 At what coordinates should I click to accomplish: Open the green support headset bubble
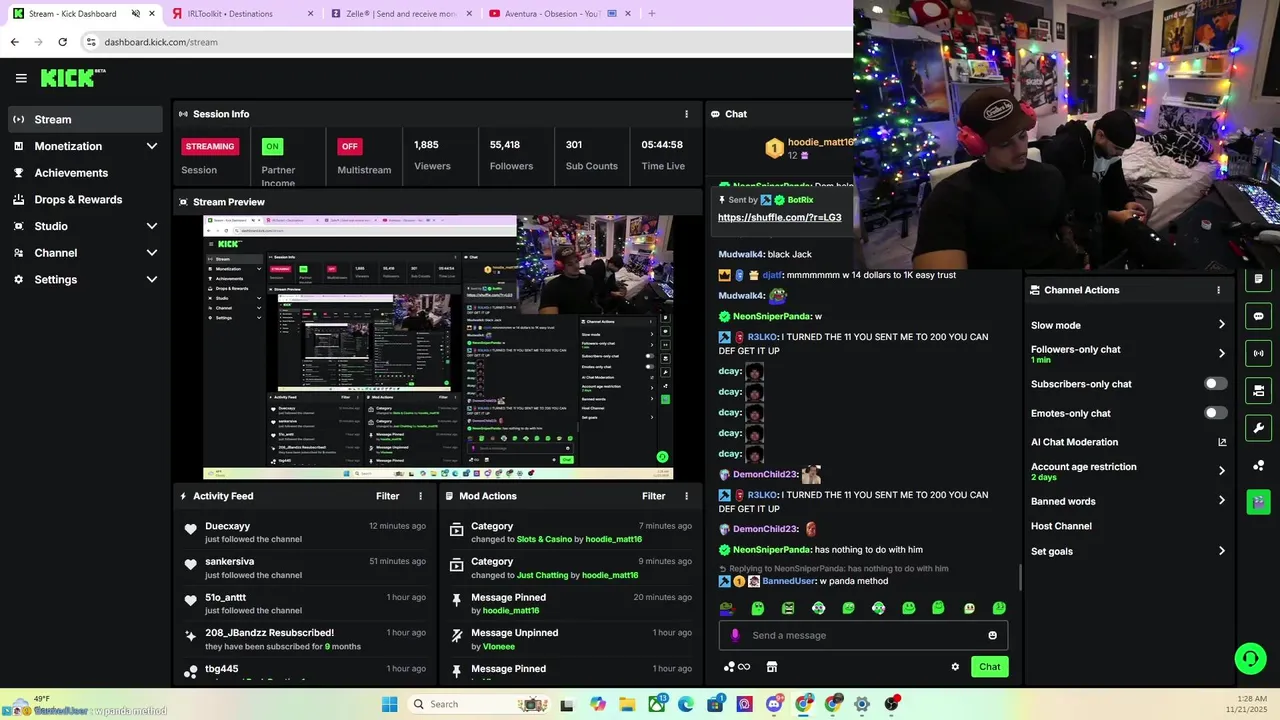1250,658
